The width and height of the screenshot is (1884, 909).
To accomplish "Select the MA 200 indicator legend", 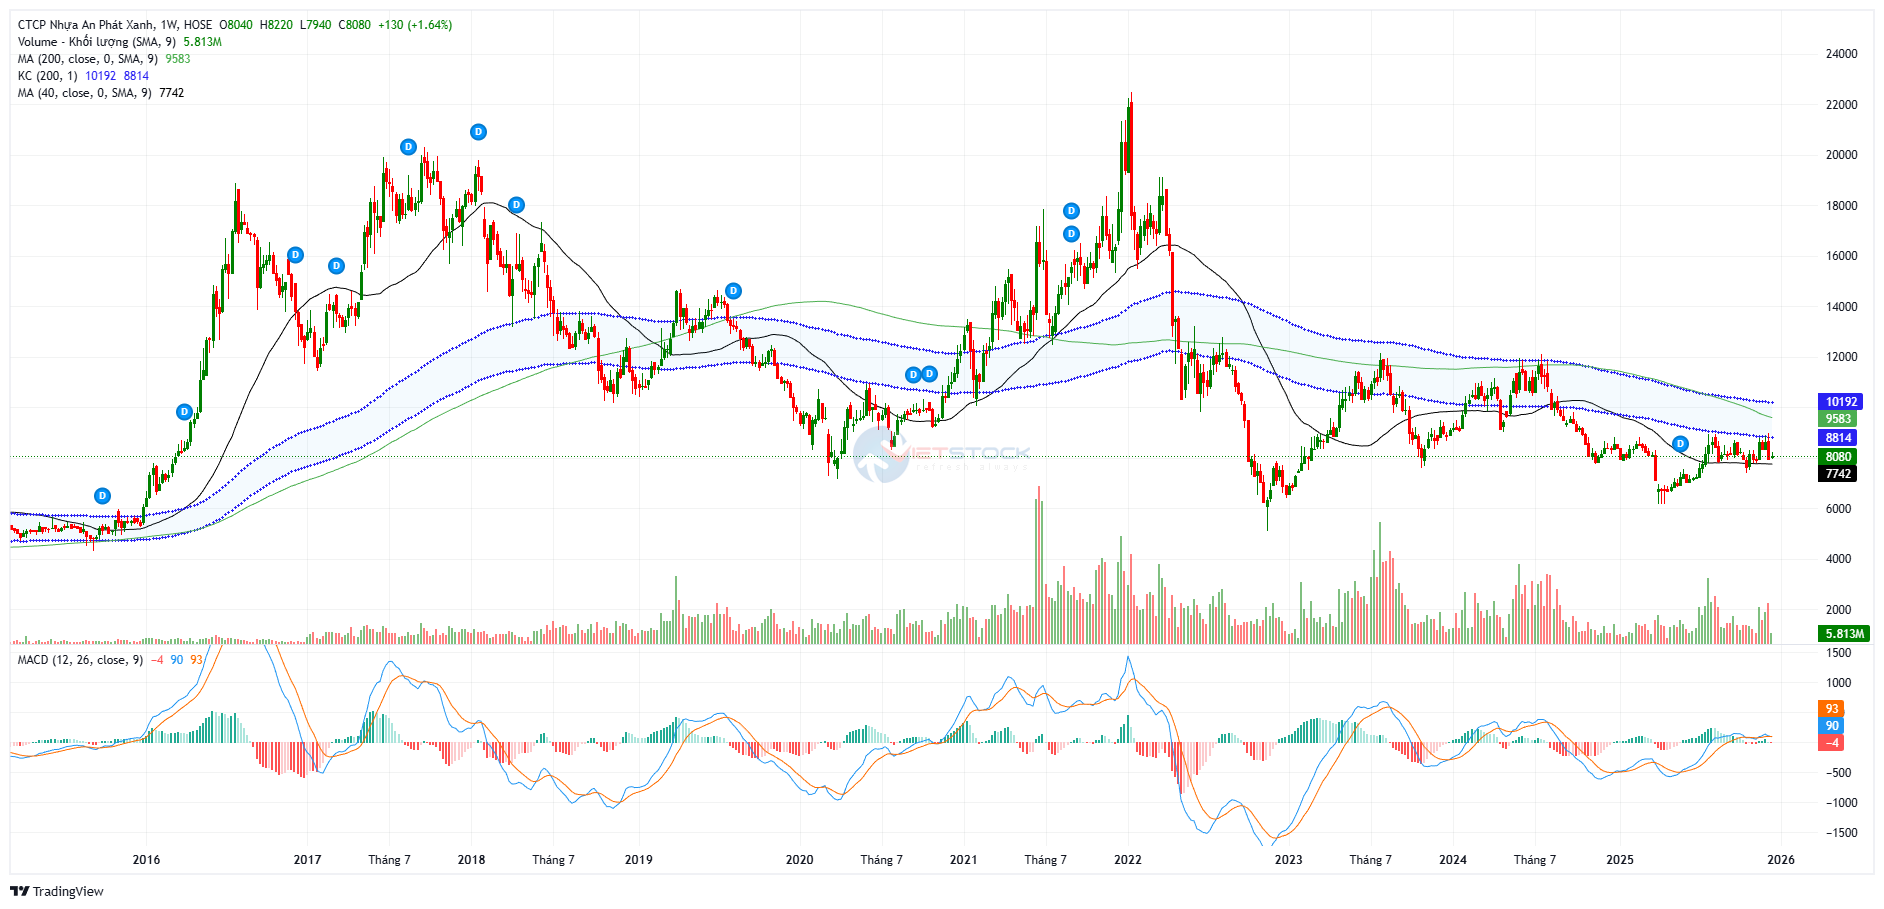I will click(x=85, y=59).
